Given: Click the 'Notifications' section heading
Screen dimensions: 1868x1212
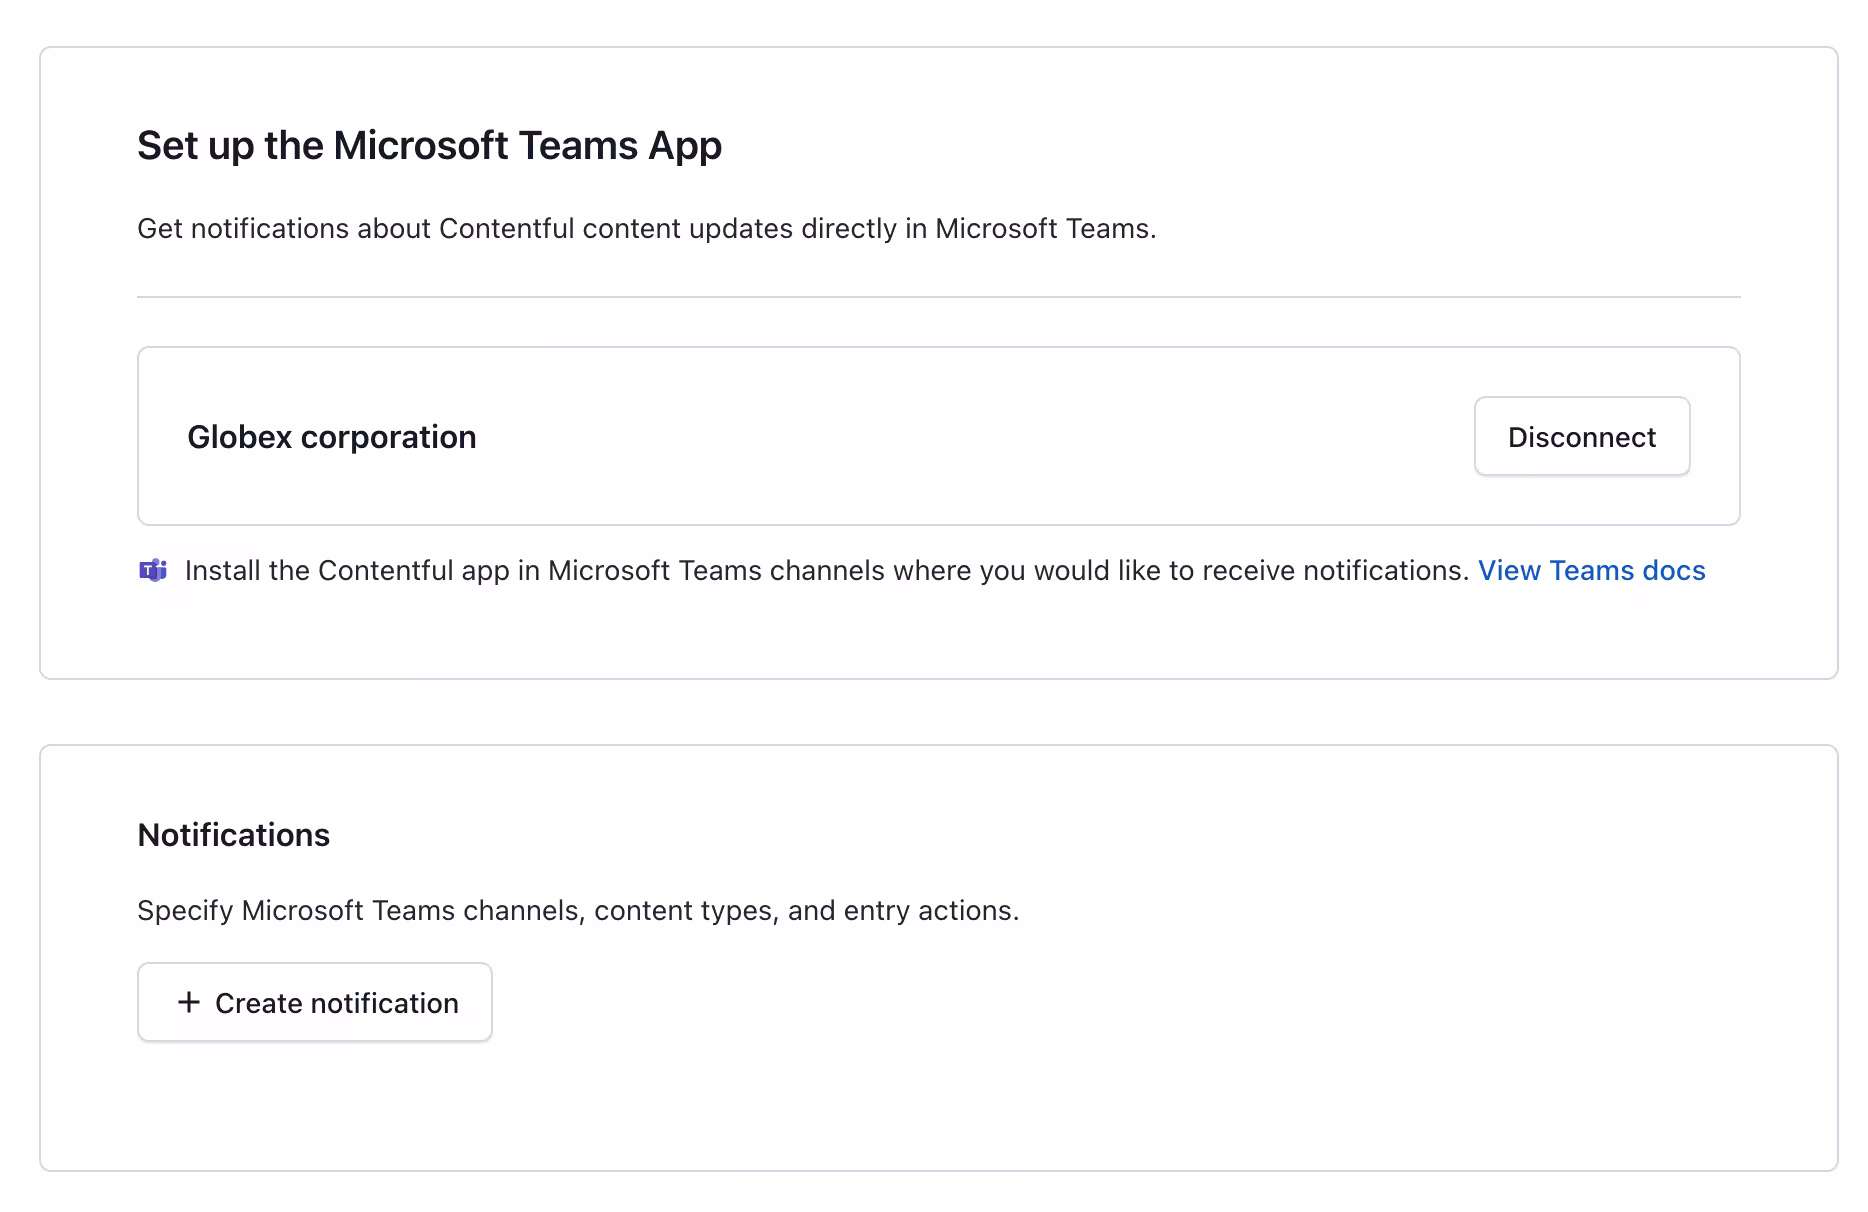Looking at the screenshot, I should tap(234, 835).
